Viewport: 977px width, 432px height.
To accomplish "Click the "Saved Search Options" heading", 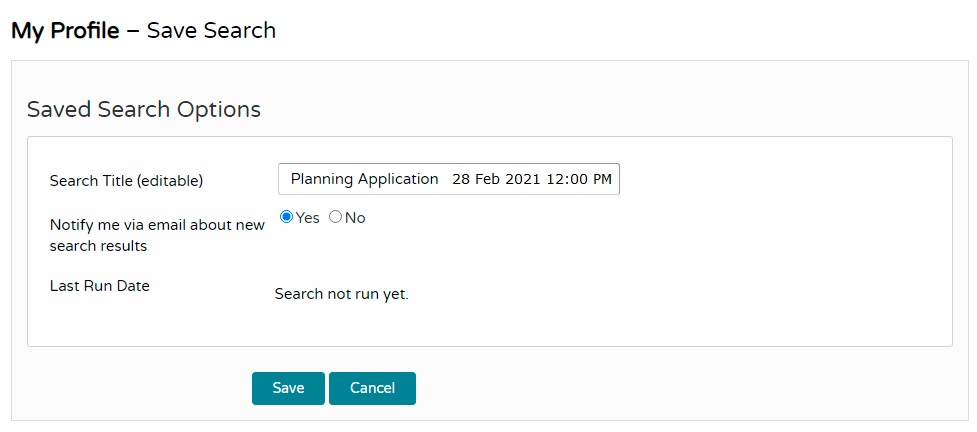I will click(x=144, y=109).
